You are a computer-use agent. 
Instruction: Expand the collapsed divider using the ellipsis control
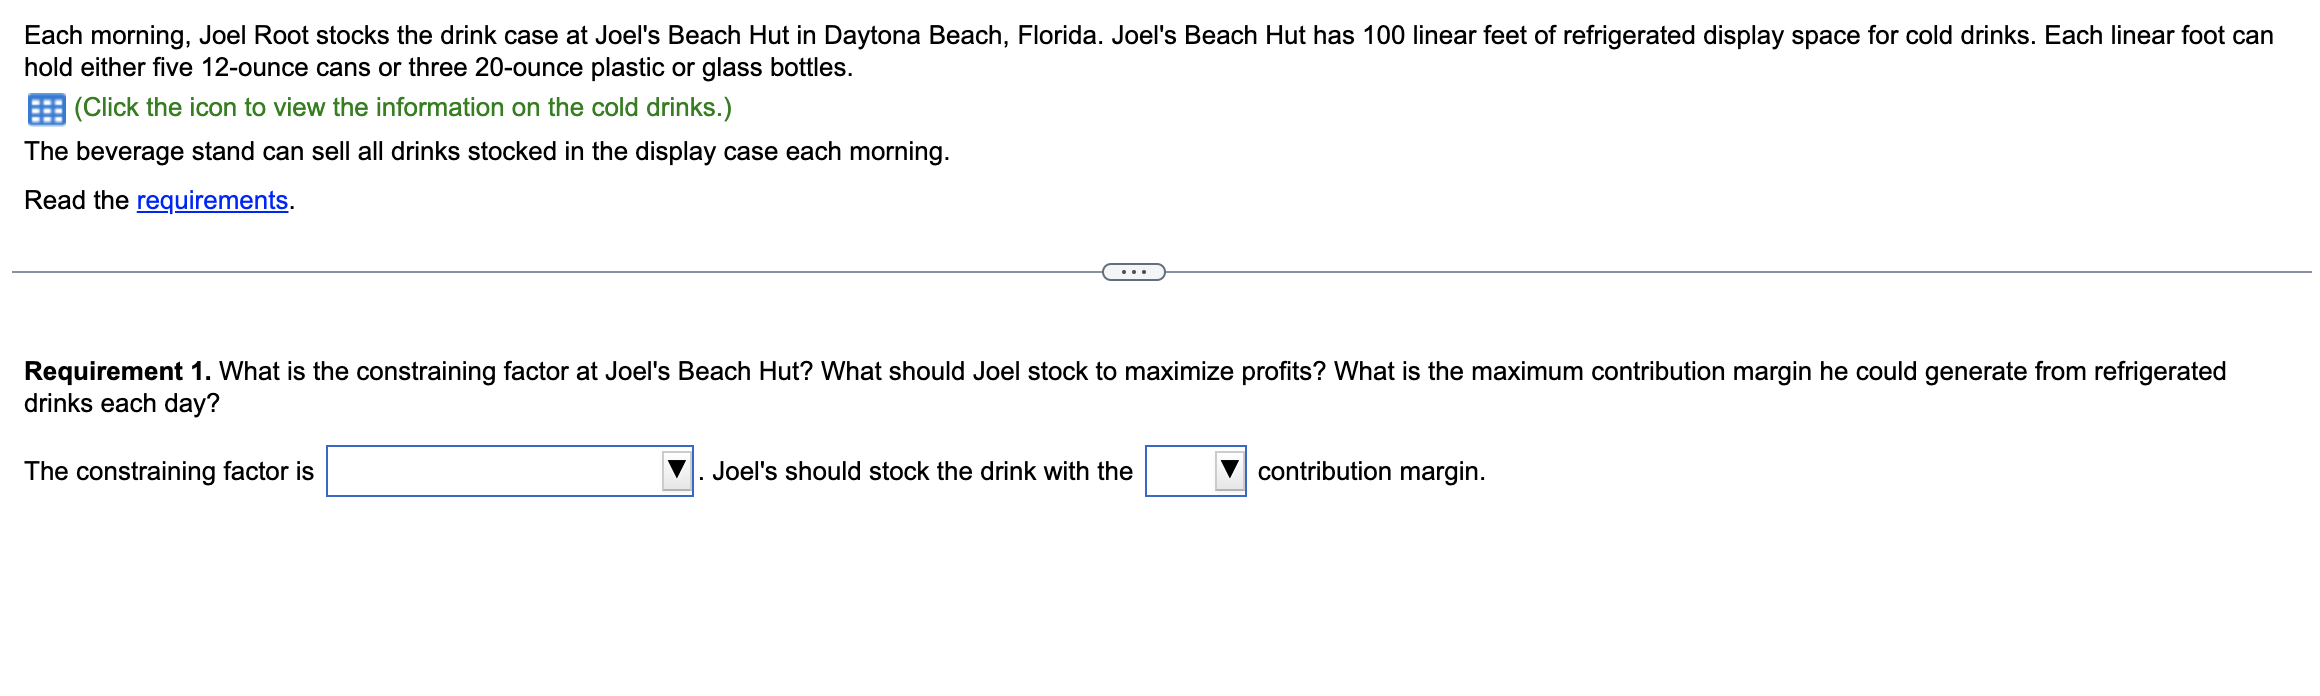tap(1135, 270)
